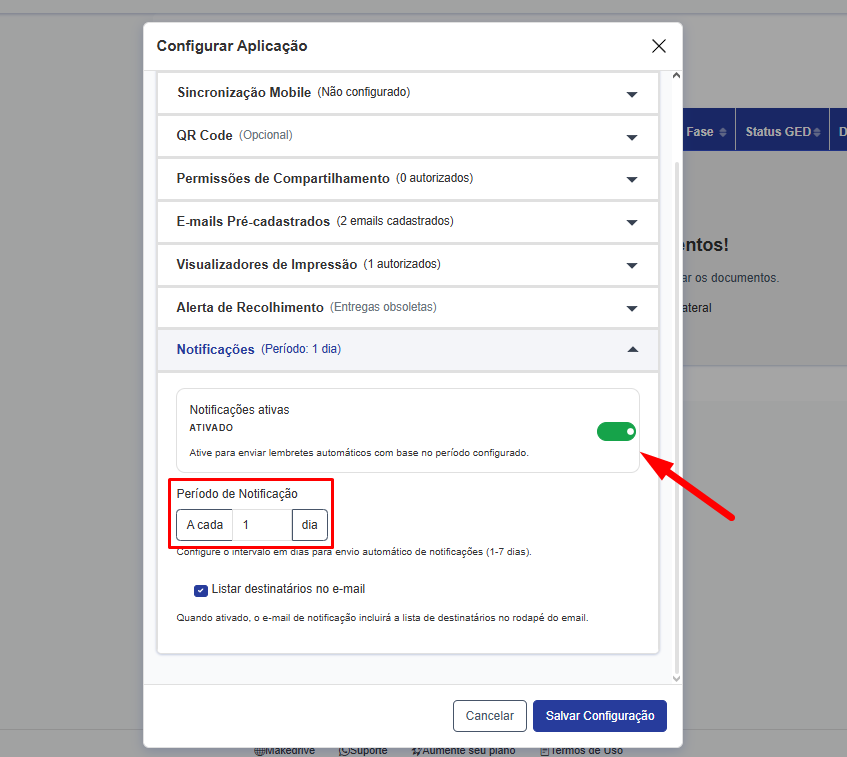Expand Alerta de Recolhimento section

click(x=631, y=308)
